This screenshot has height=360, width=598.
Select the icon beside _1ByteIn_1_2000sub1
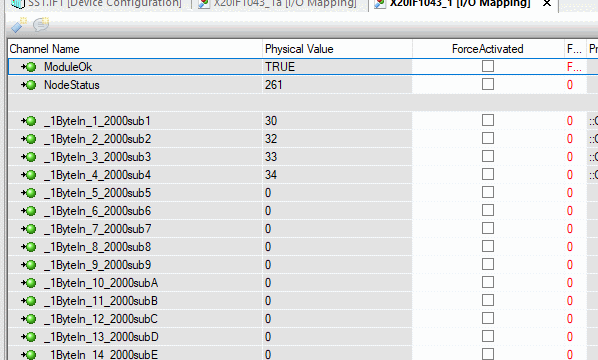[x=29, y=121]
